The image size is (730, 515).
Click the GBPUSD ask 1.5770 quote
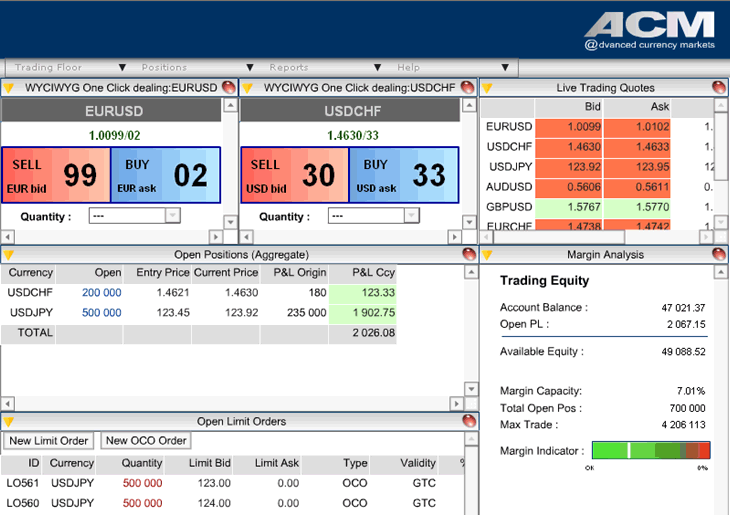(637, 207)
